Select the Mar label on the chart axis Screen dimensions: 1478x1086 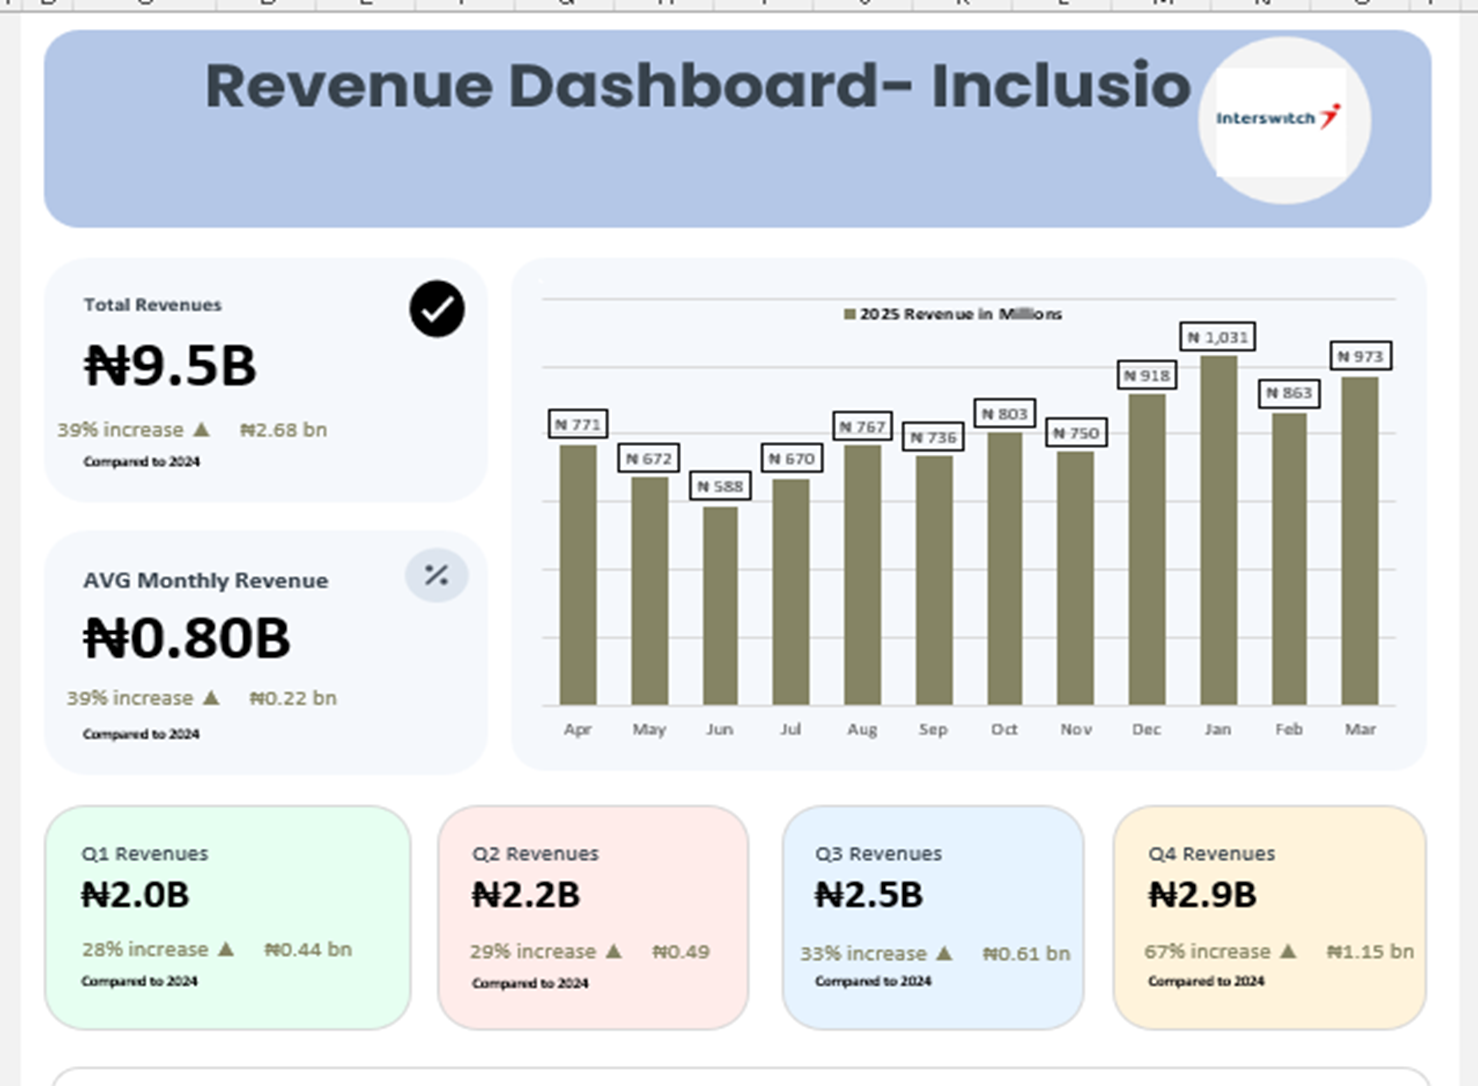tap(1359, 729)
